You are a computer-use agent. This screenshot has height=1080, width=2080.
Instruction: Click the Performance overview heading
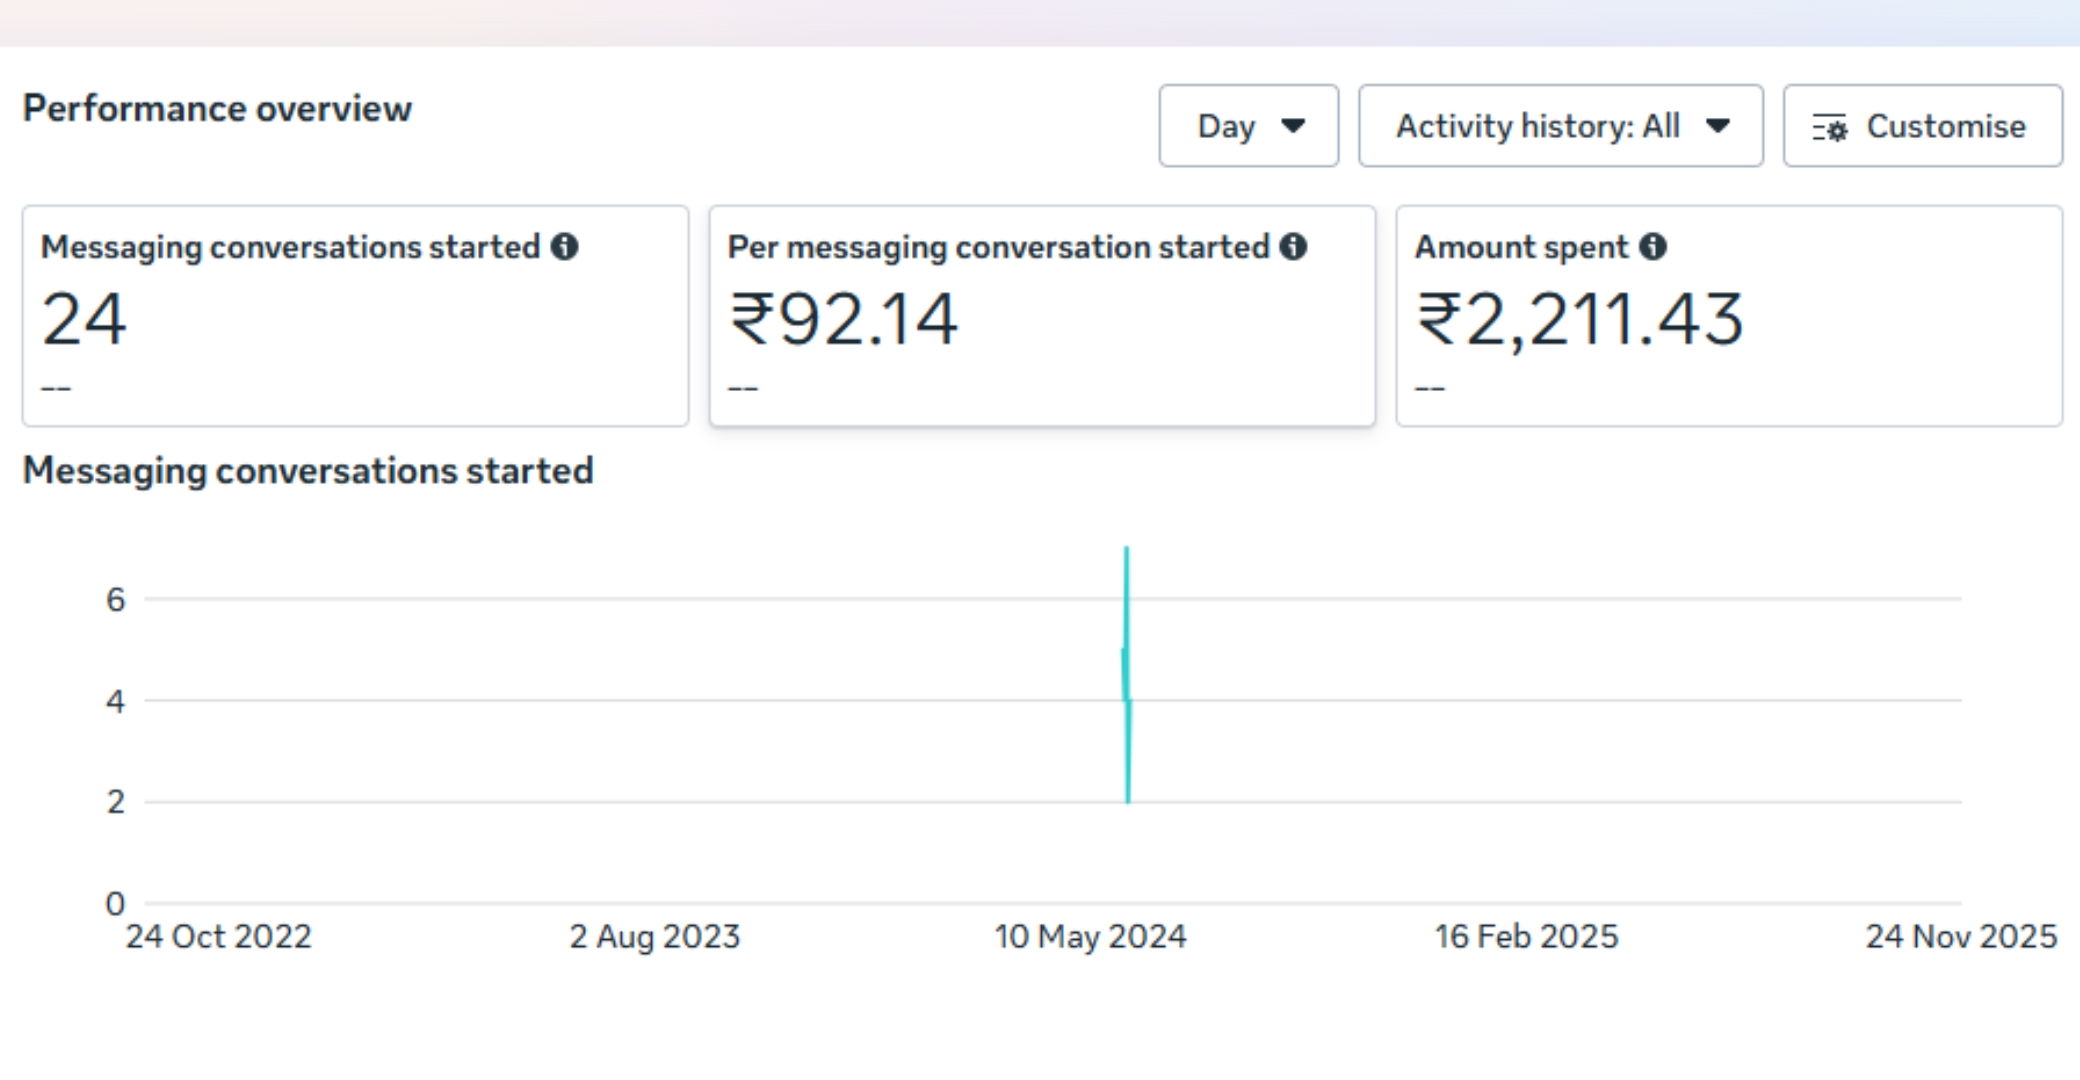[x=217, y=108]
